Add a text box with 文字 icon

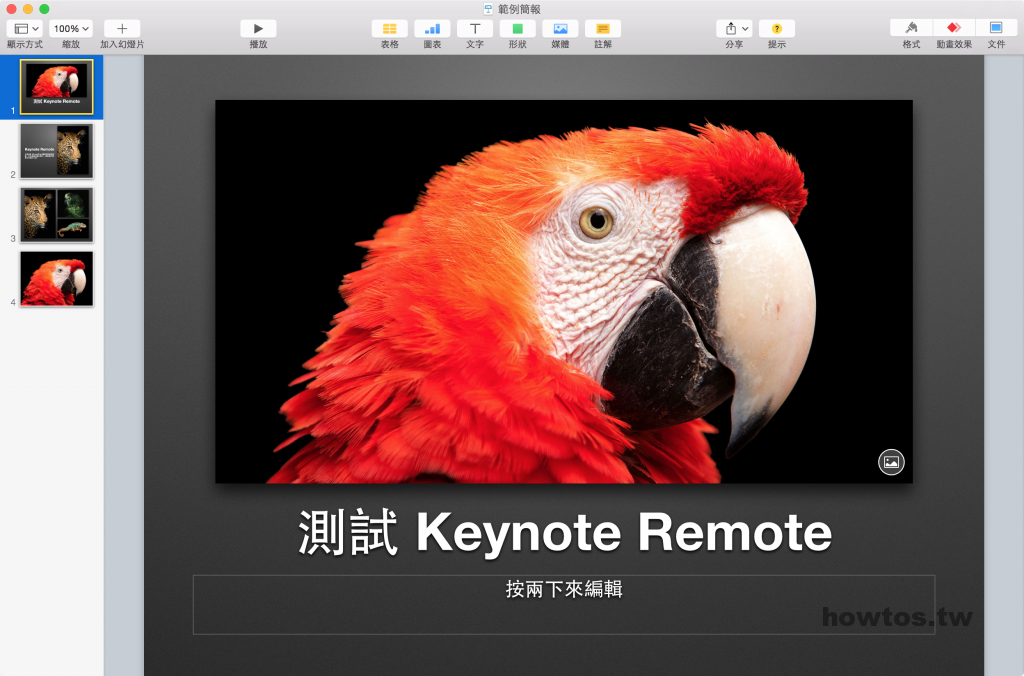(475, 29)
